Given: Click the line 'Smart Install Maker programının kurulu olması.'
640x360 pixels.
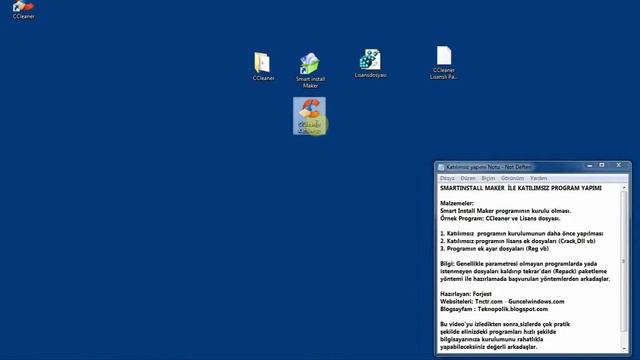Looking at the screenshot, I should 505,211.
